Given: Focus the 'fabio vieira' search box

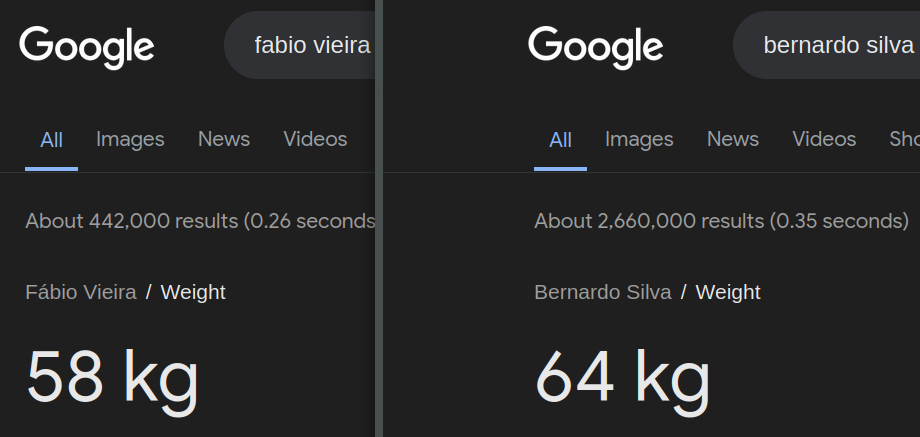Looking at the screenshot, I should pyautogui.click(x=299, y=45).
